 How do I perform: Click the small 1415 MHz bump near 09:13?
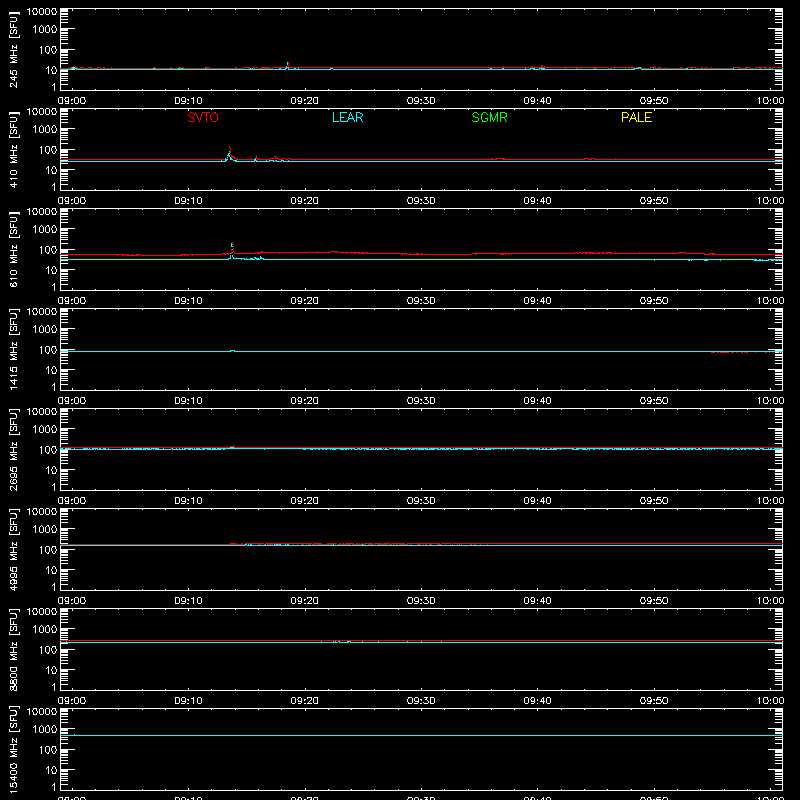pyautogui.click(x=232, y=351)
